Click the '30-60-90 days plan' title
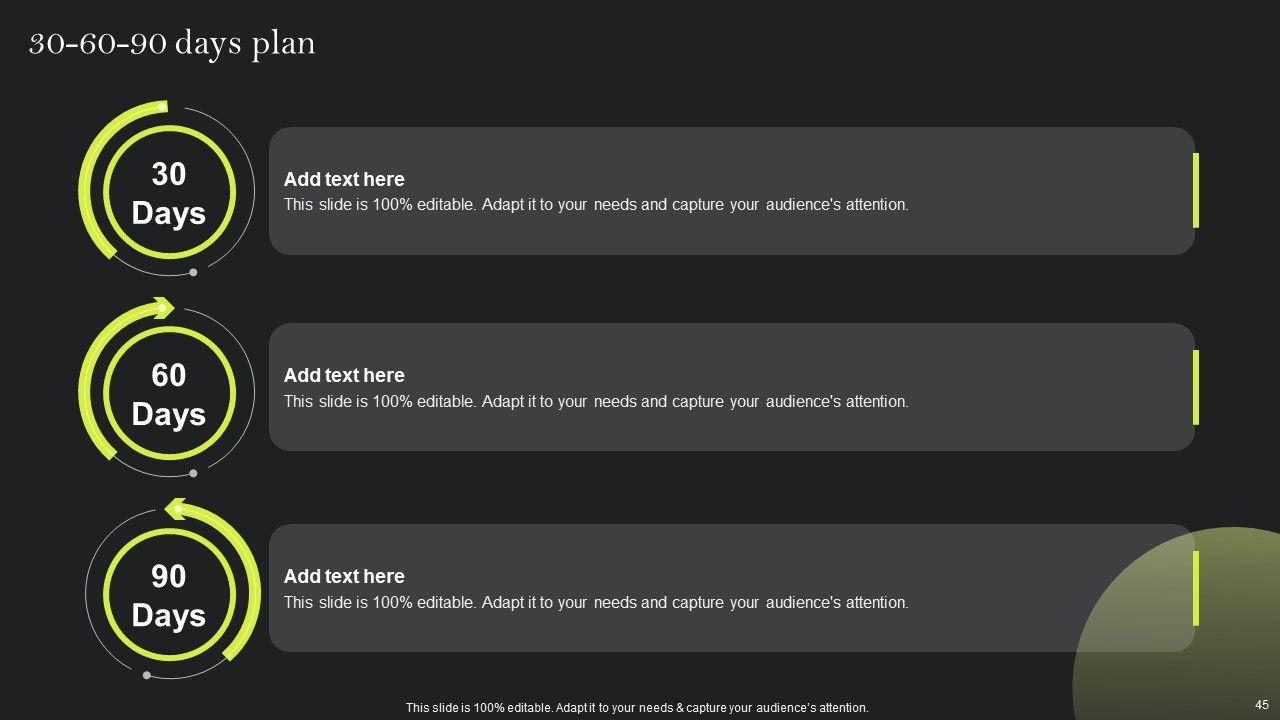1280x720 pixels. [172, 44]
